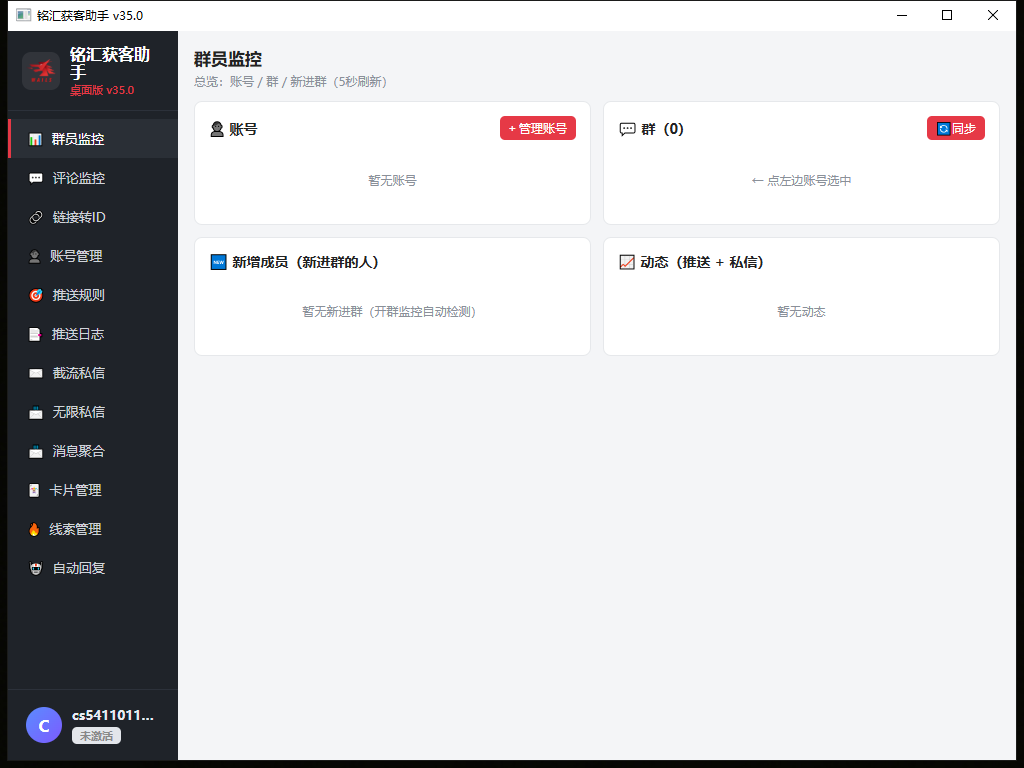1024x768 pixels.
Task: Click the user avatar circle with letter C
Action: pos(44,725)
